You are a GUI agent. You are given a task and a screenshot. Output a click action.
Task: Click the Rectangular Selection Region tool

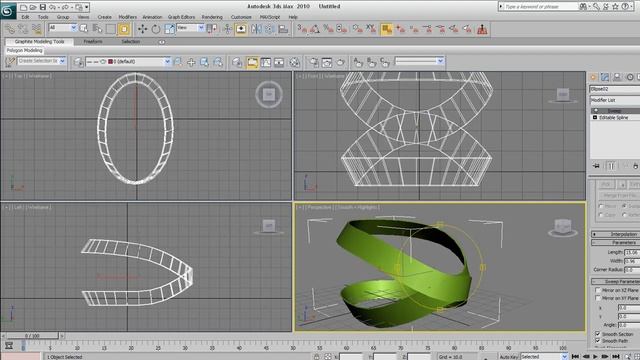[x=111, y=29]
